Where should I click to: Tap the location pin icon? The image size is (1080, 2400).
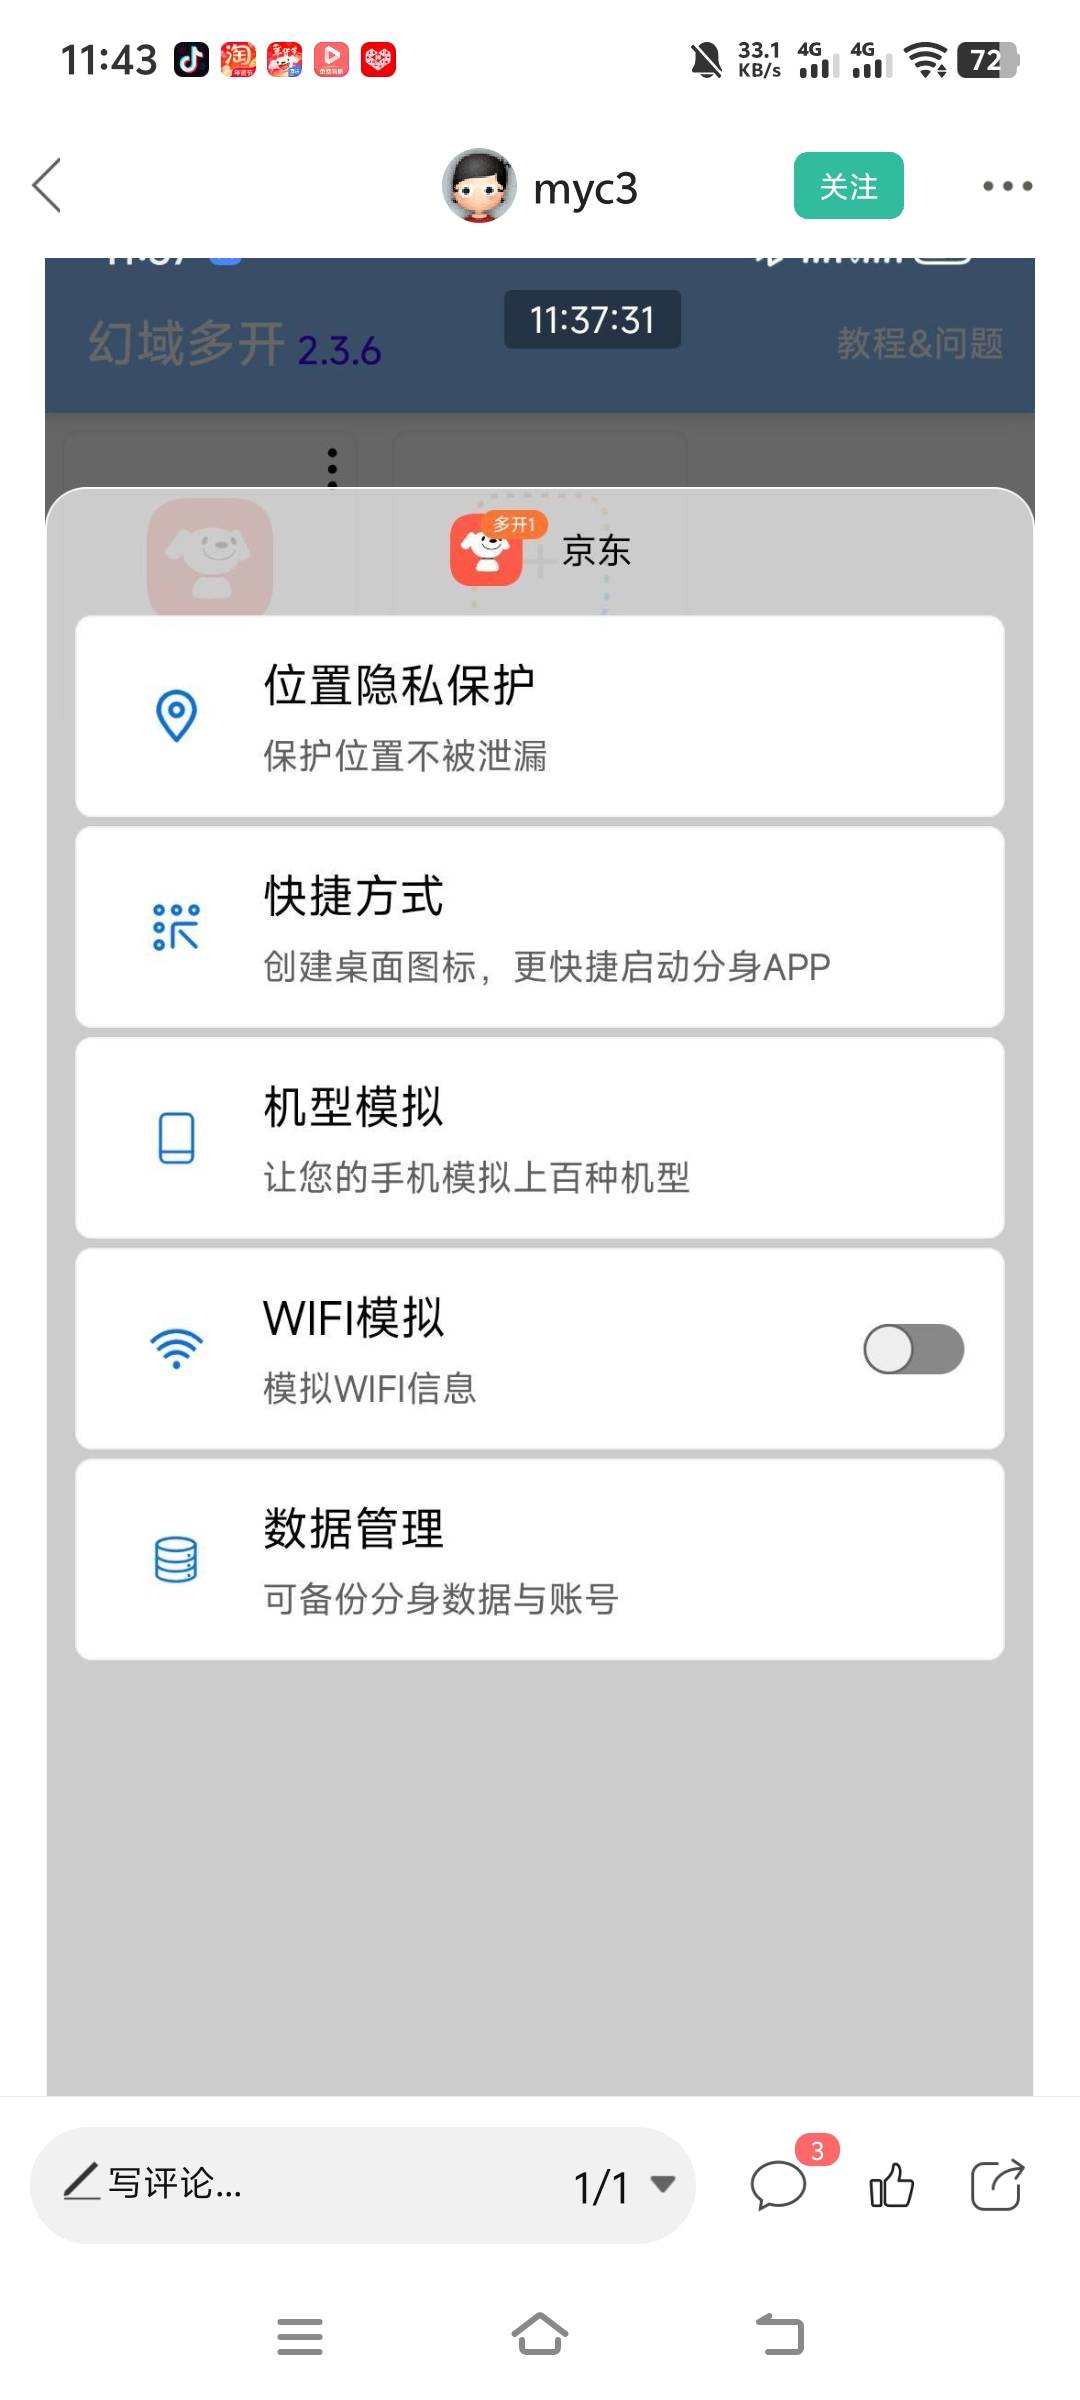177,716
